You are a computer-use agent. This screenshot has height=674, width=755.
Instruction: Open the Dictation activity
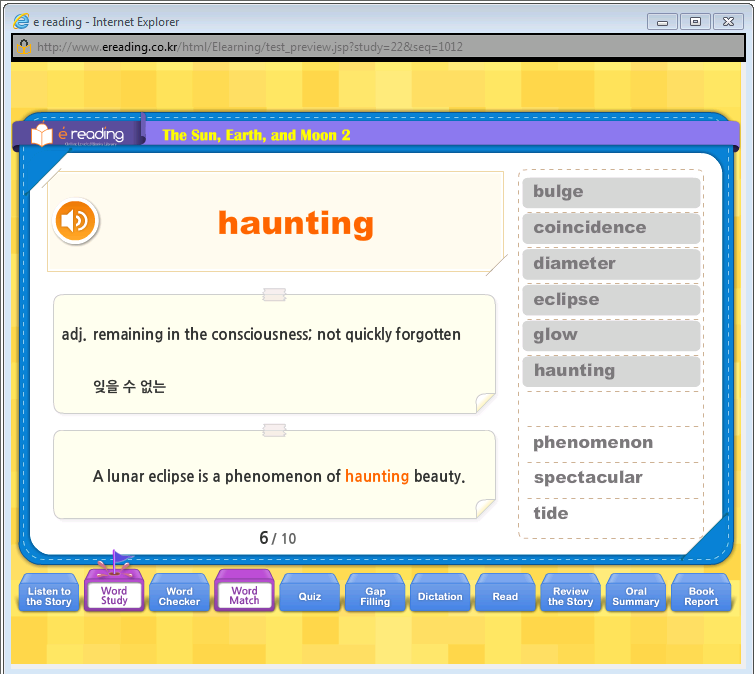(x=440, y=594)
